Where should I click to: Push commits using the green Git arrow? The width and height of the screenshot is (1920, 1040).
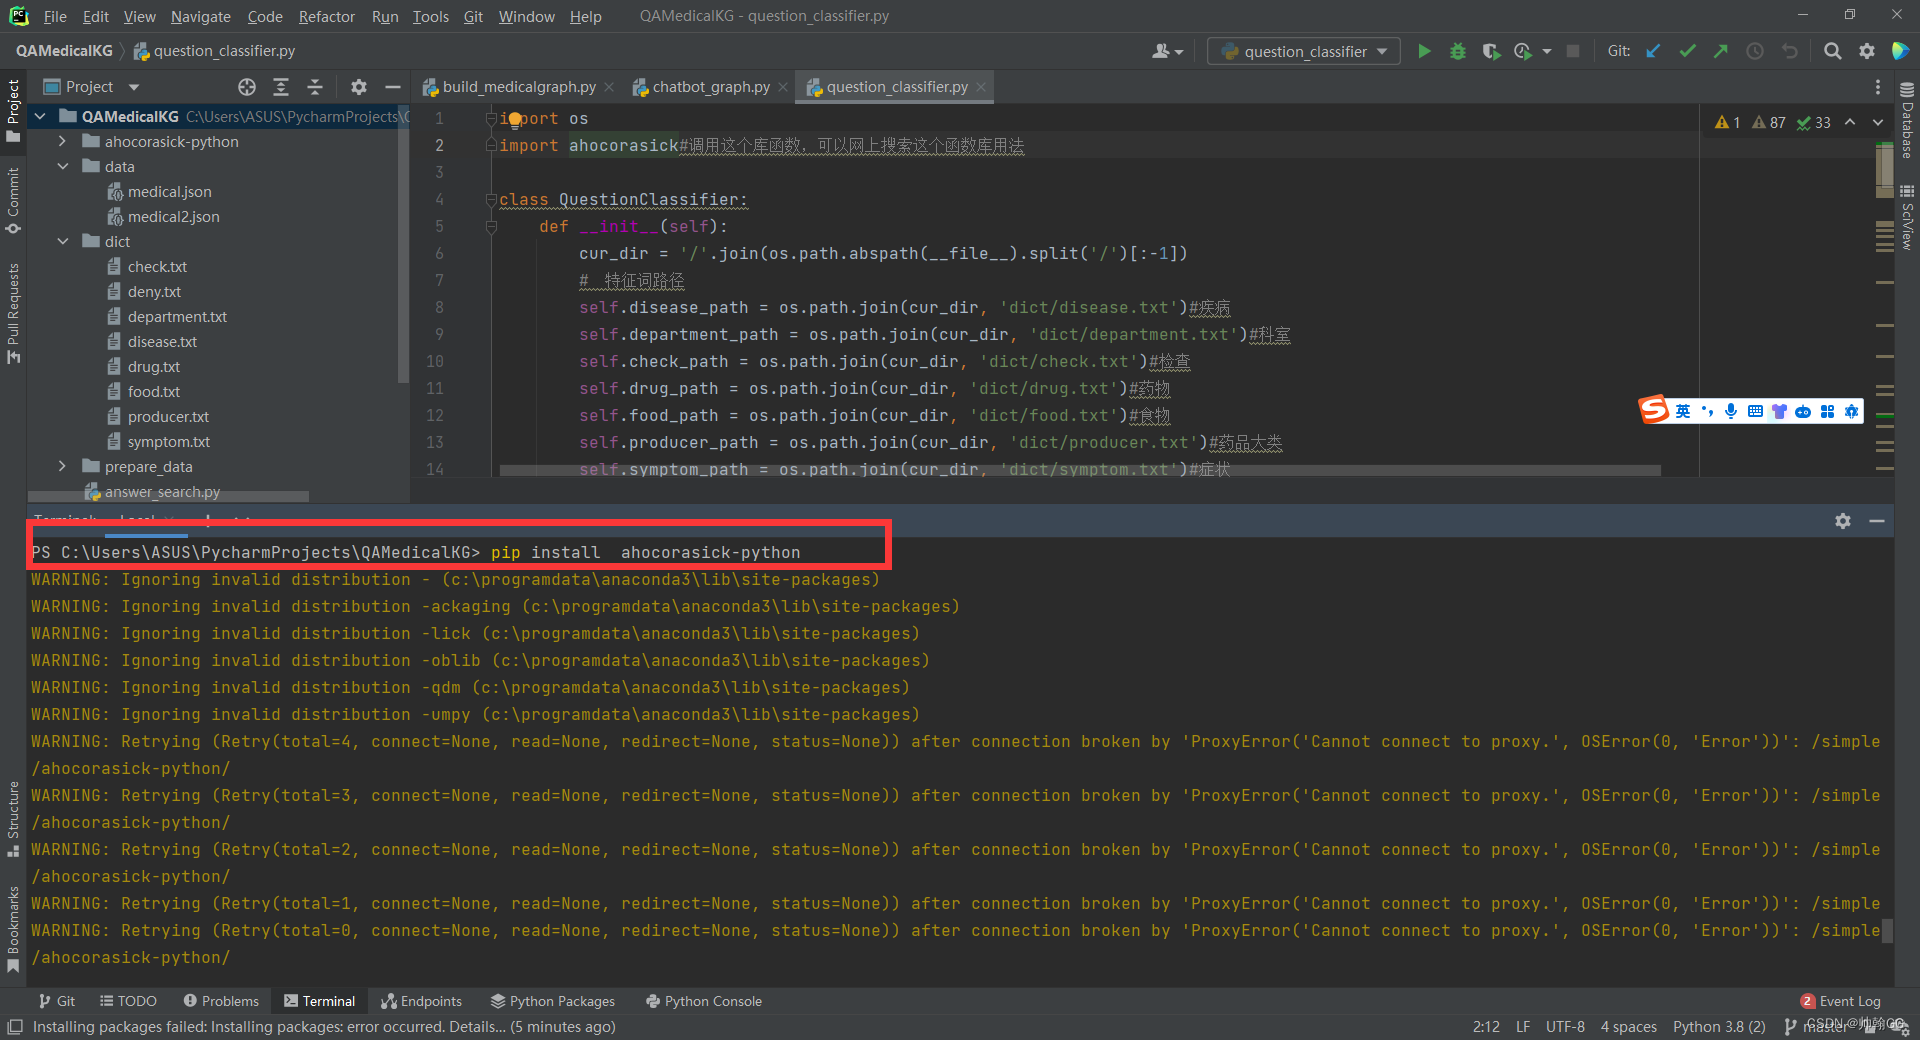(1721, 51)
